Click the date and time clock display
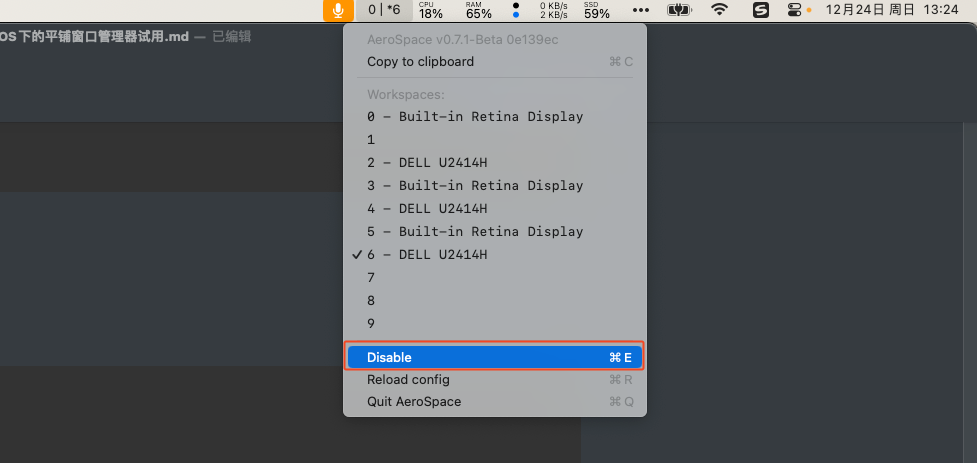977x463 pixels. pos(892,9)
